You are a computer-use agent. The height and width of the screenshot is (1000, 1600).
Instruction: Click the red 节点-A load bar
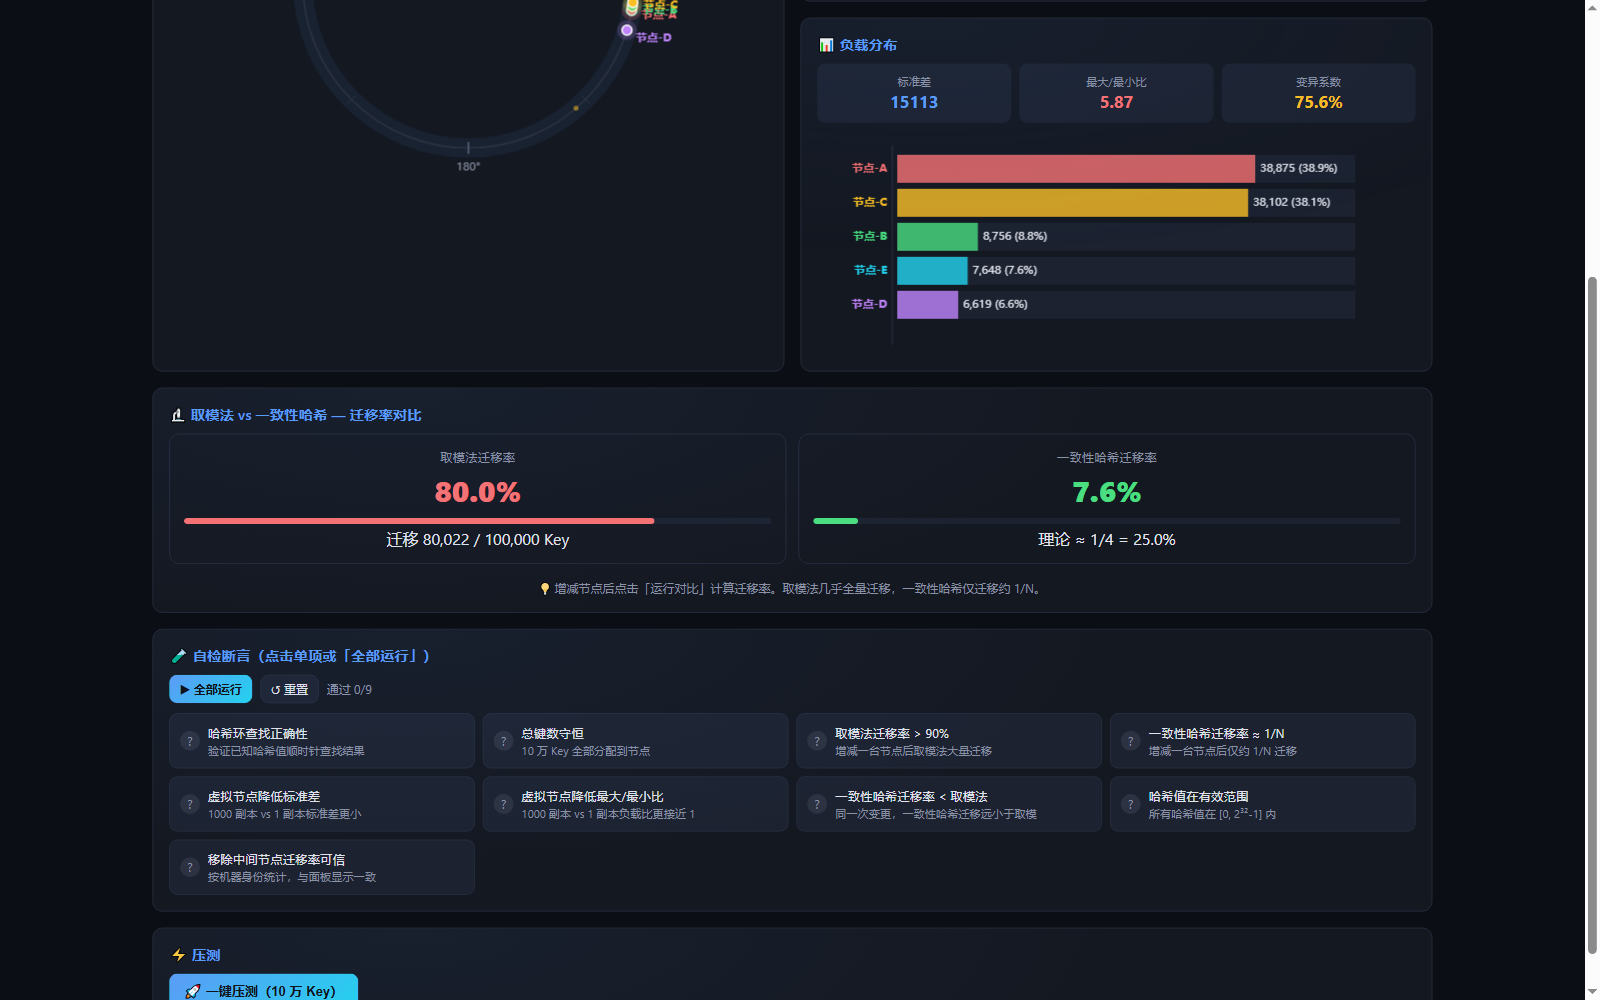tap(1076, 168)
